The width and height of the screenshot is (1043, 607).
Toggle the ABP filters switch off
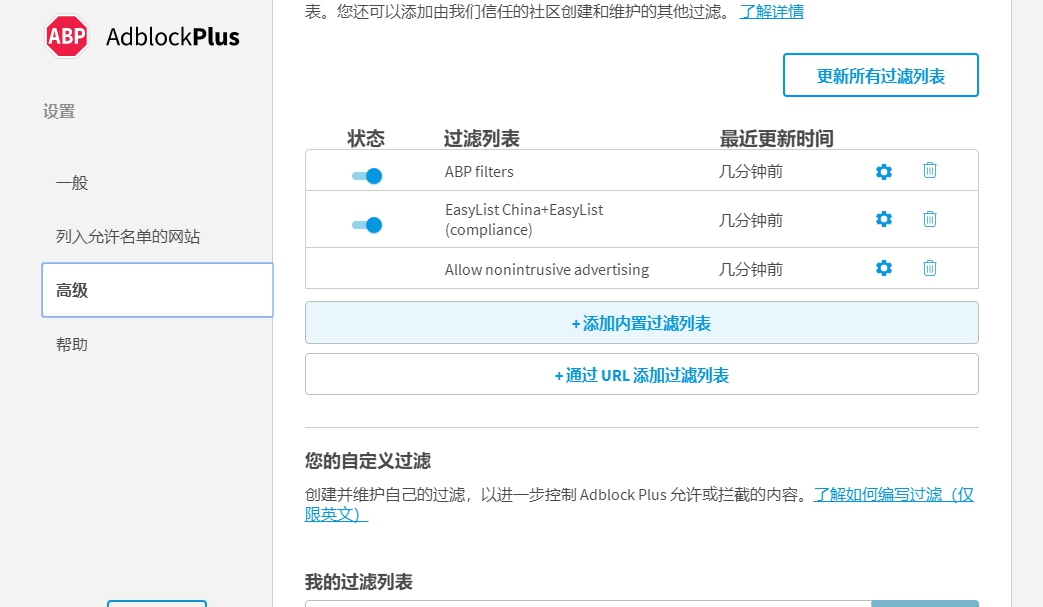[367, 176]
